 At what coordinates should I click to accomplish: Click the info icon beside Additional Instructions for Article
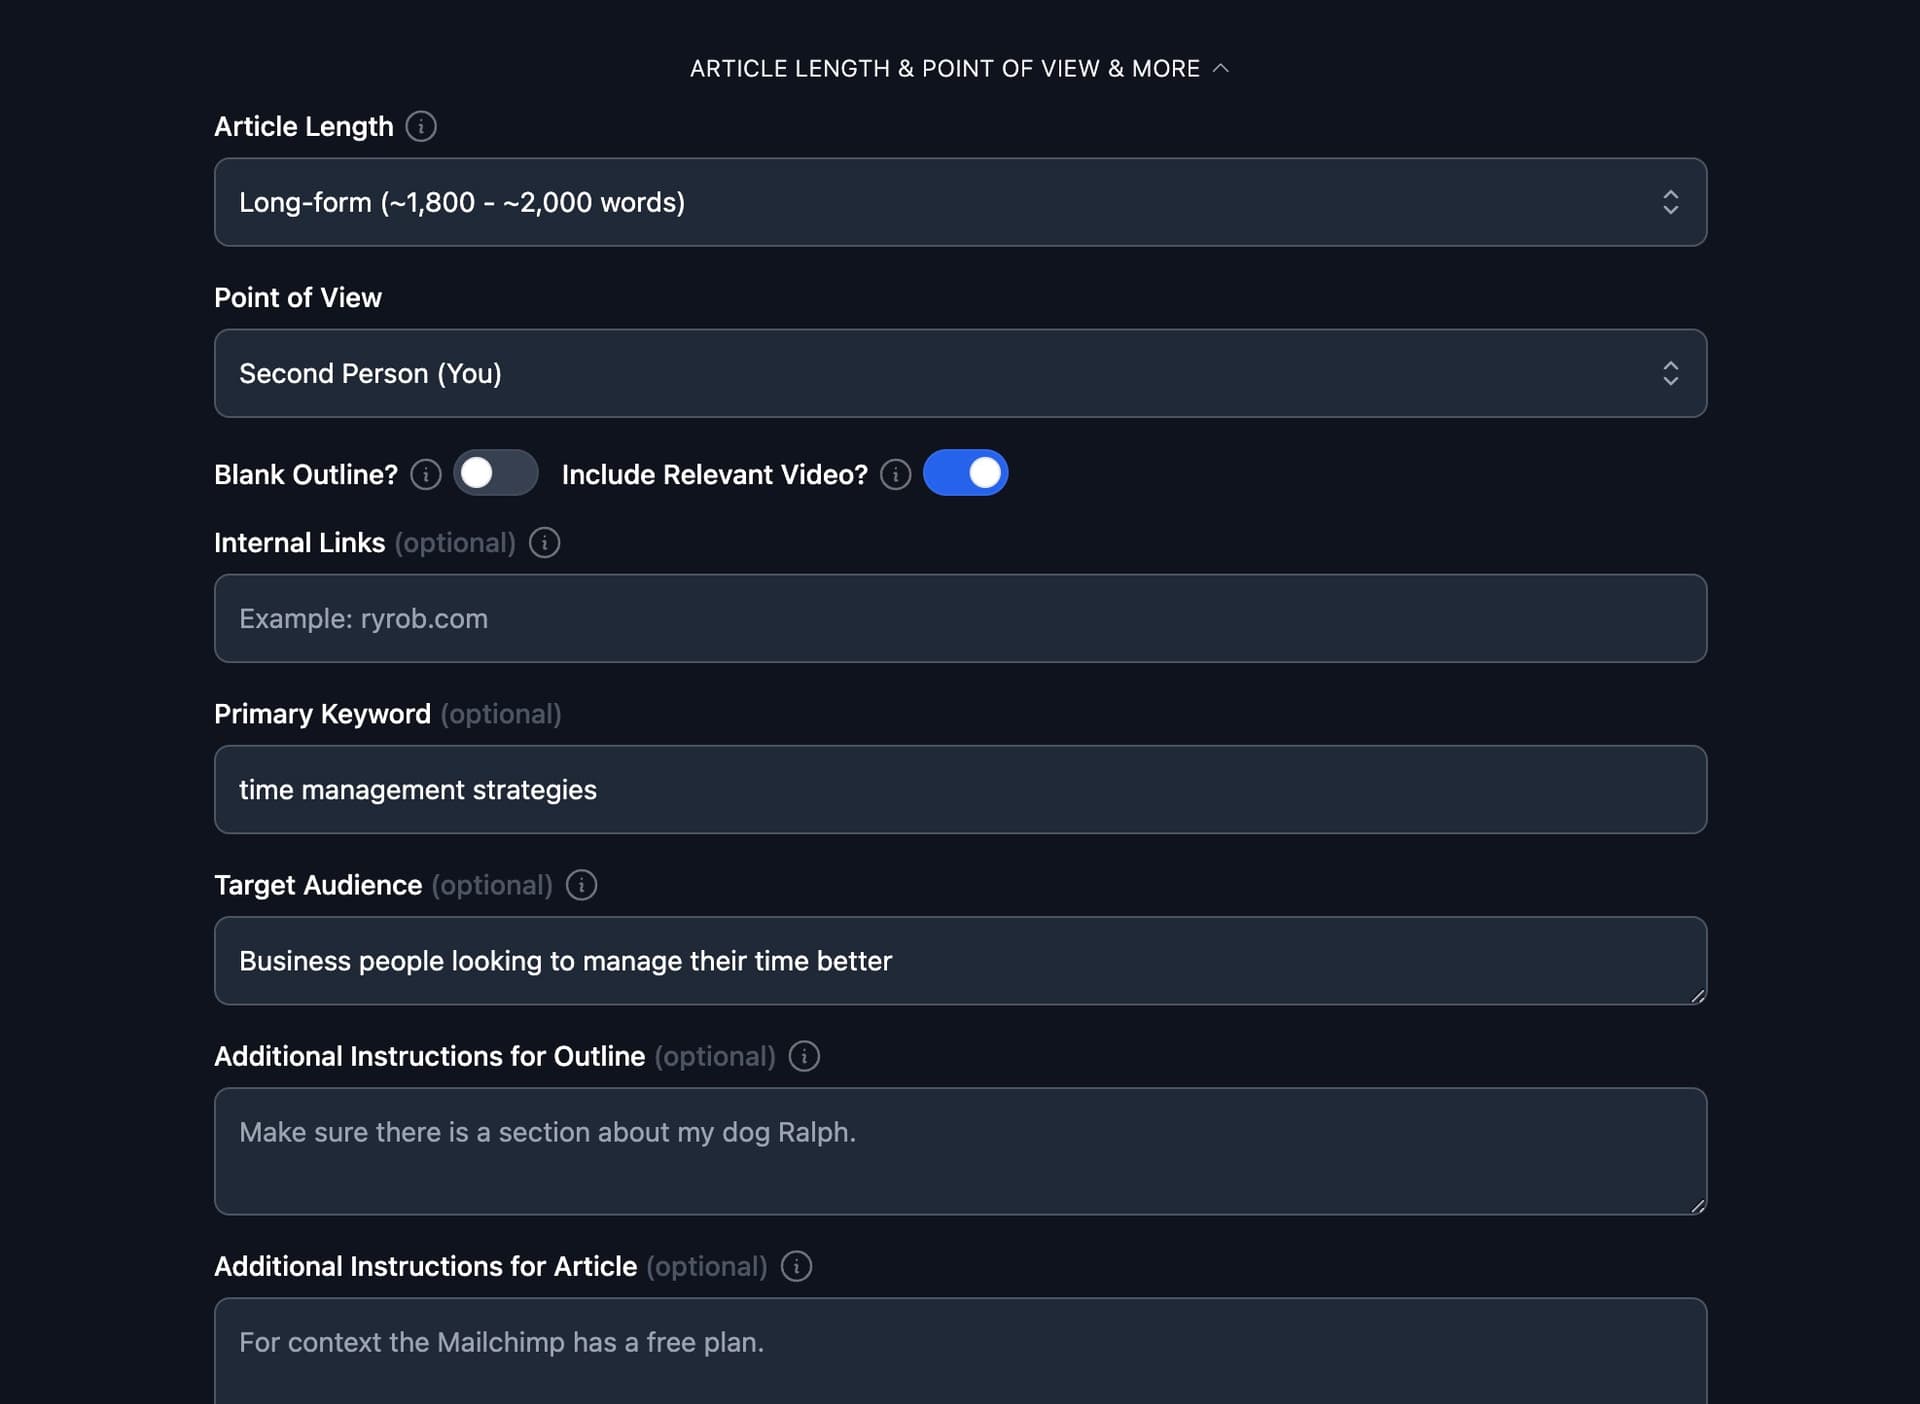point(796,1267)
